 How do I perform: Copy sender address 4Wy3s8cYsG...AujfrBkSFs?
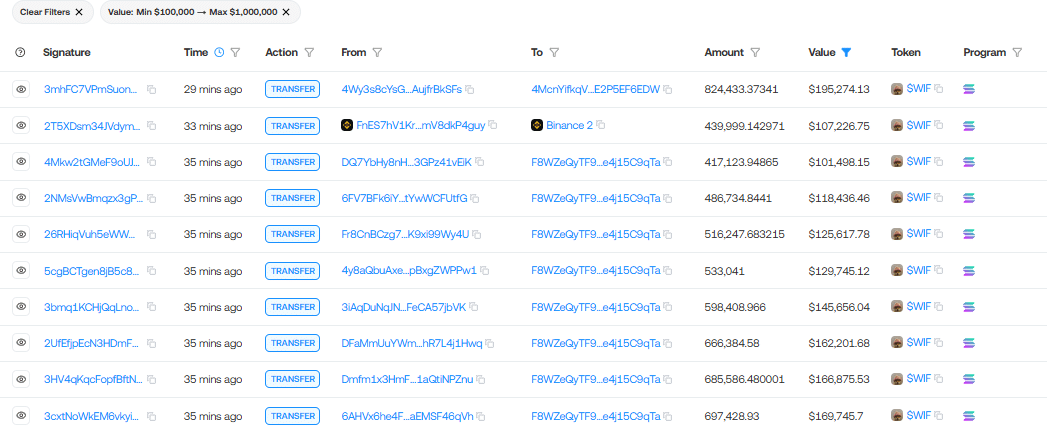pos(469,89)
